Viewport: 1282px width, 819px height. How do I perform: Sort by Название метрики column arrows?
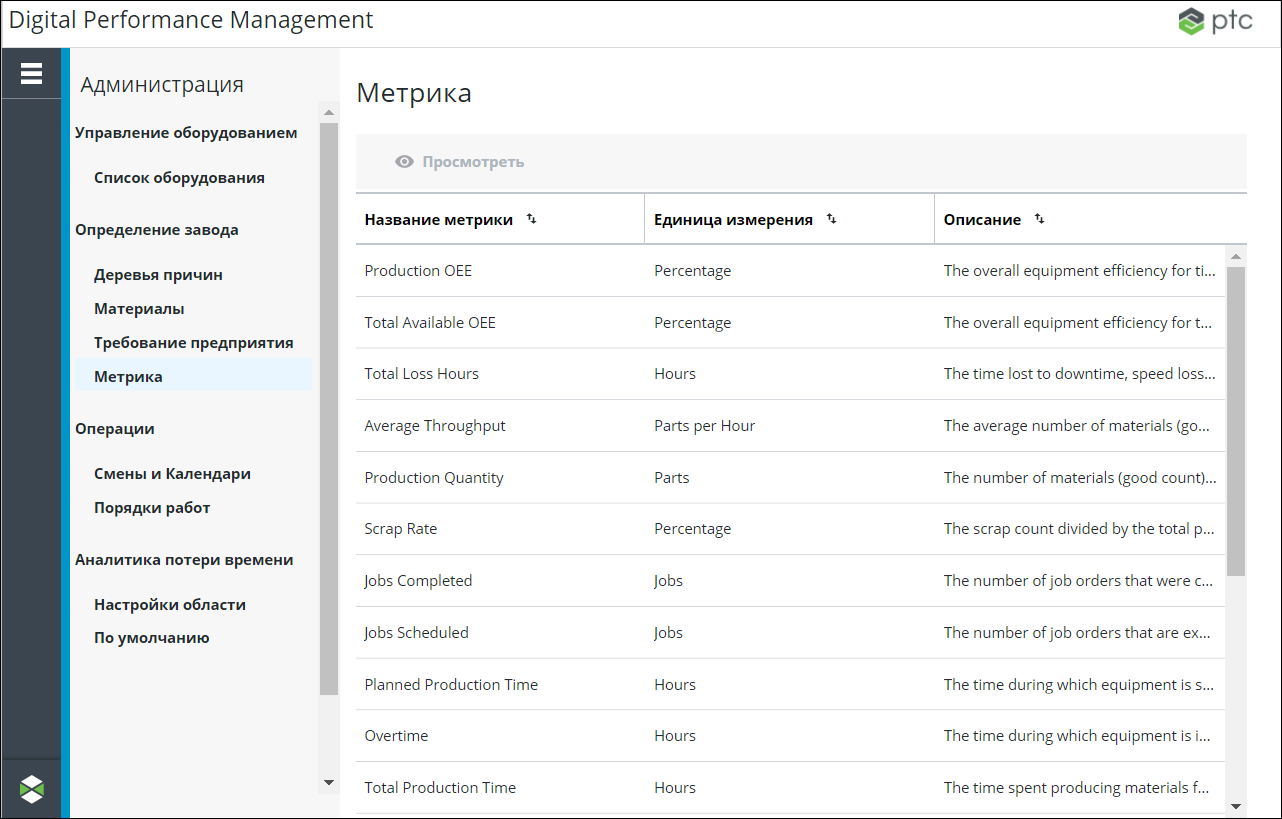click(x=532, y=219)
